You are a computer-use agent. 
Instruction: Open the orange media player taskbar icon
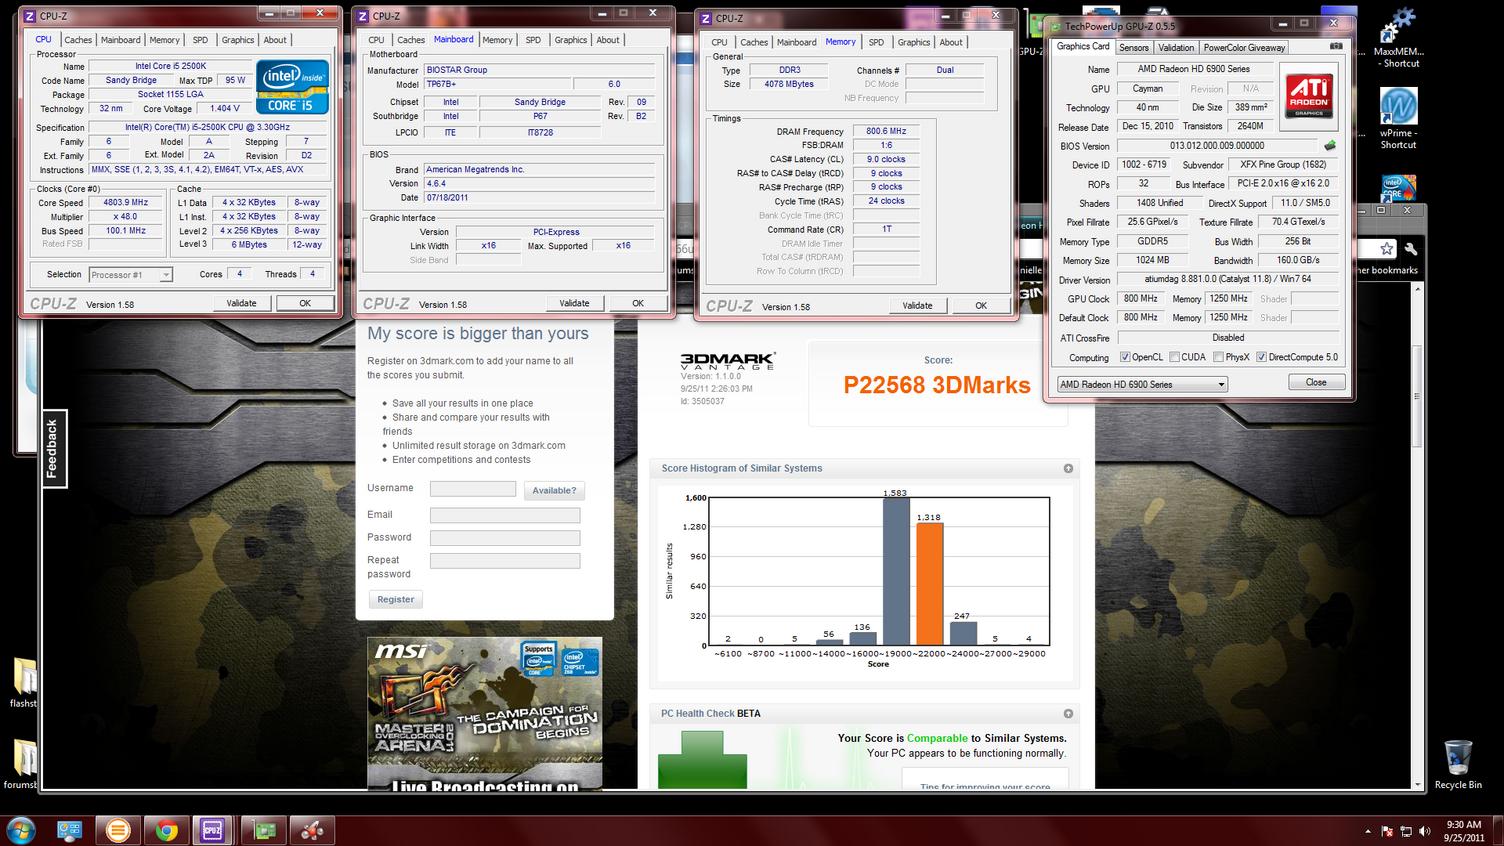118,830
